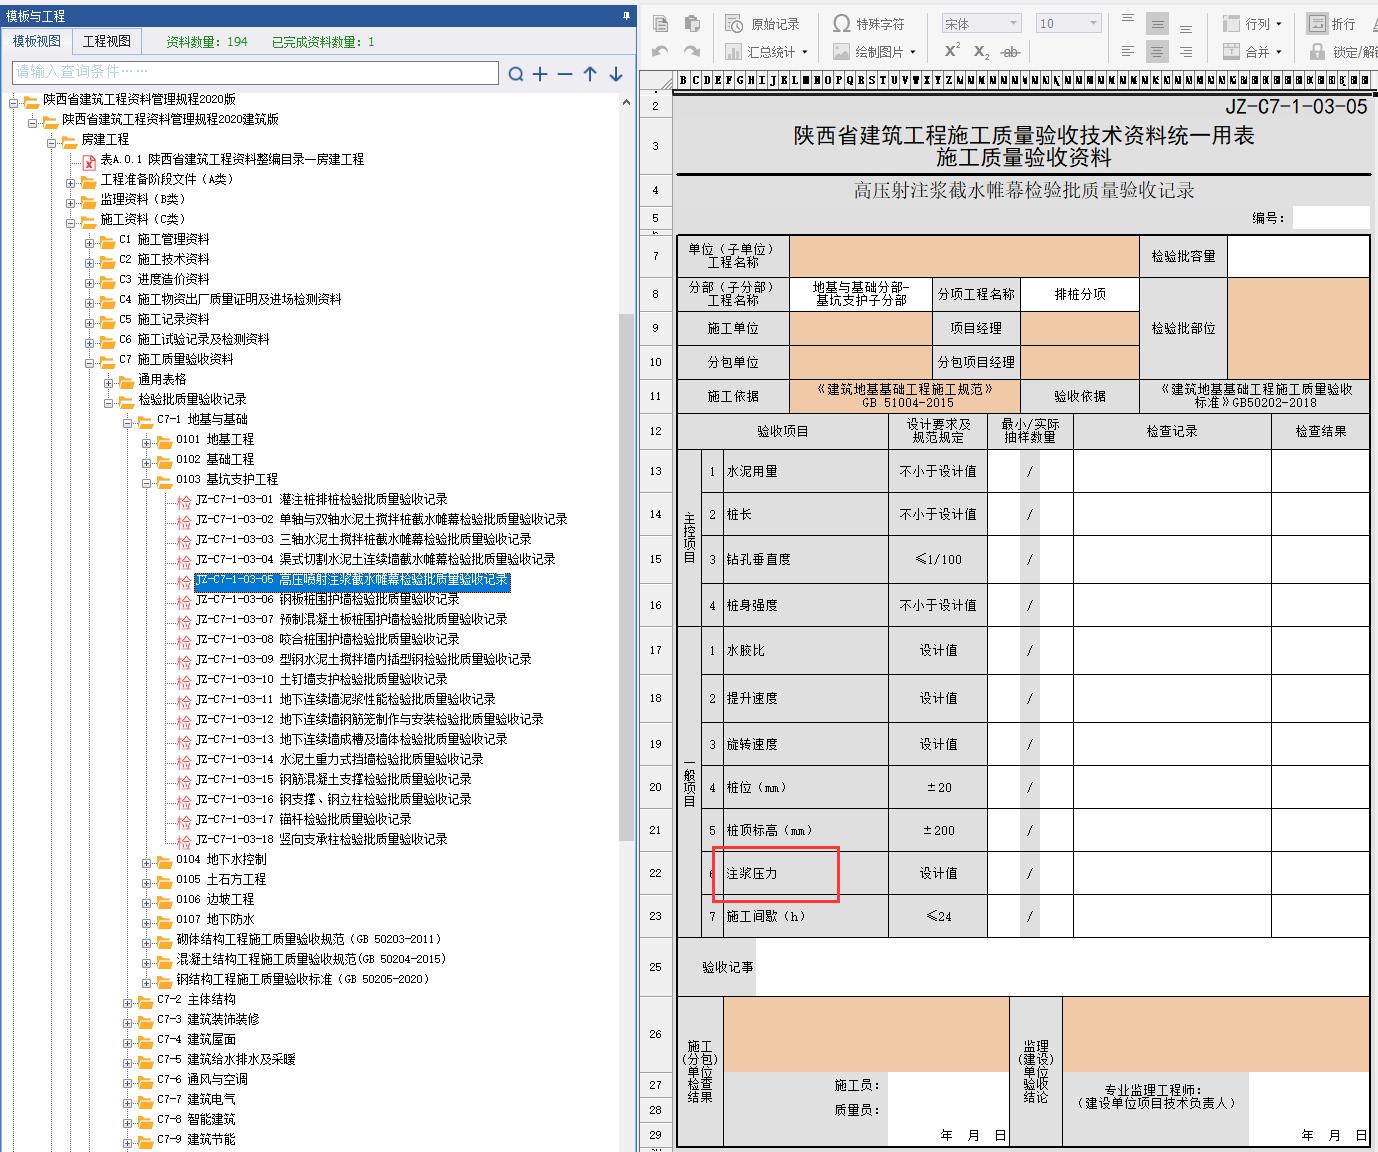The width and height of the screenshot is (1378, 1152).
Task: Open JZ-C7-1-03-10 土钉墙支护 record
Action: [322, 679]
